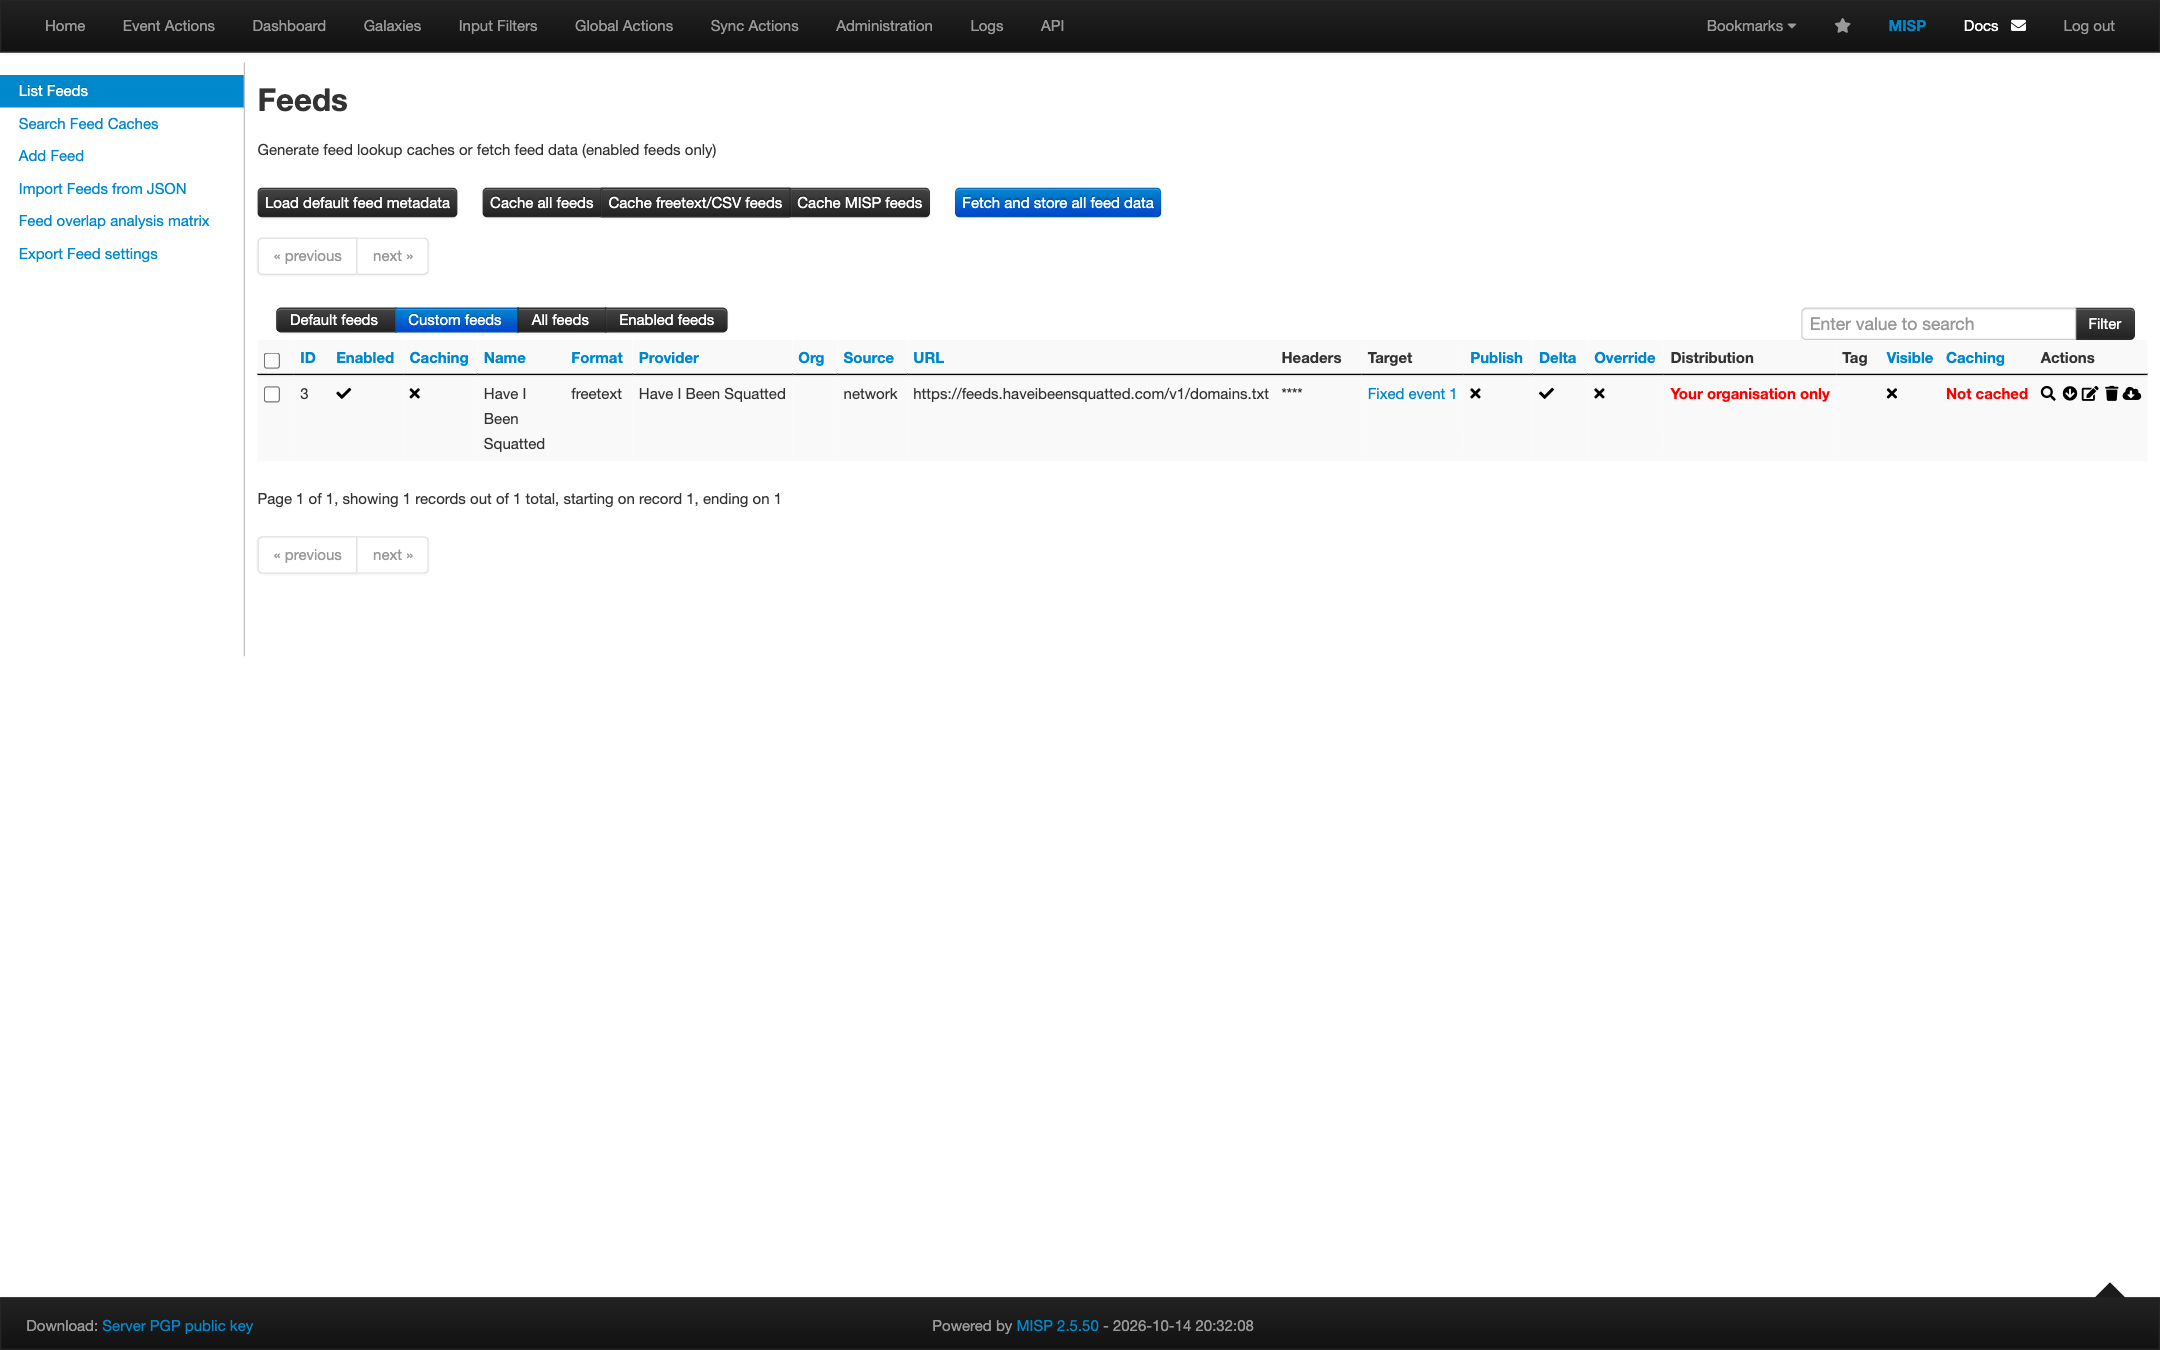This screenshot has height=1350, width=2160.
Task: Tick the select-all checkbox in table header
Action: click(272, 360)
